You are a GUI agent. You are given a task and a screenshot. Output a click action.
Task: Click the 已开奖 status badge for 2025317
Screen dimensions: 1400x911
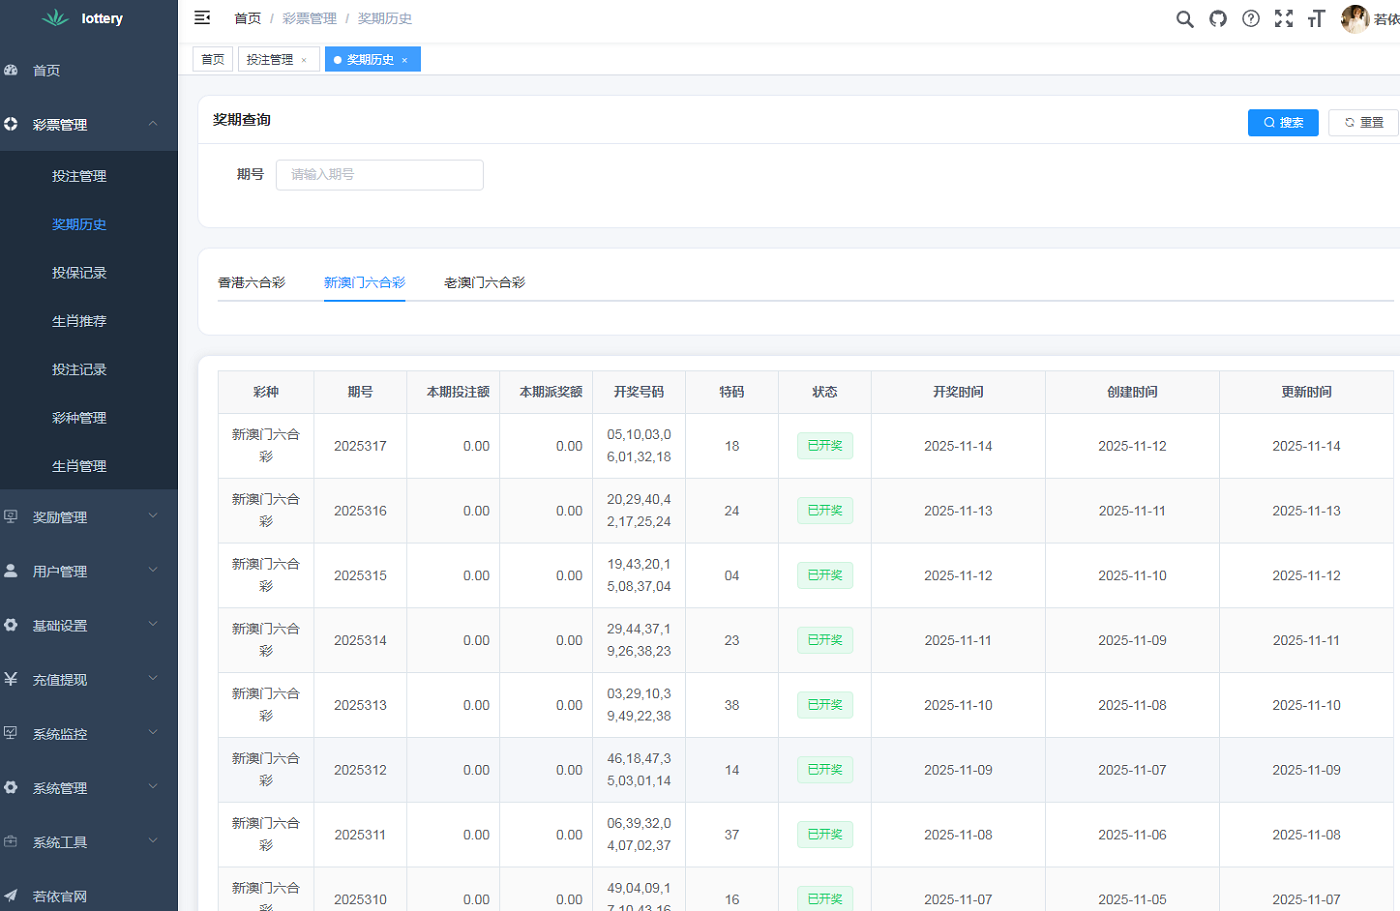point(824,446)
